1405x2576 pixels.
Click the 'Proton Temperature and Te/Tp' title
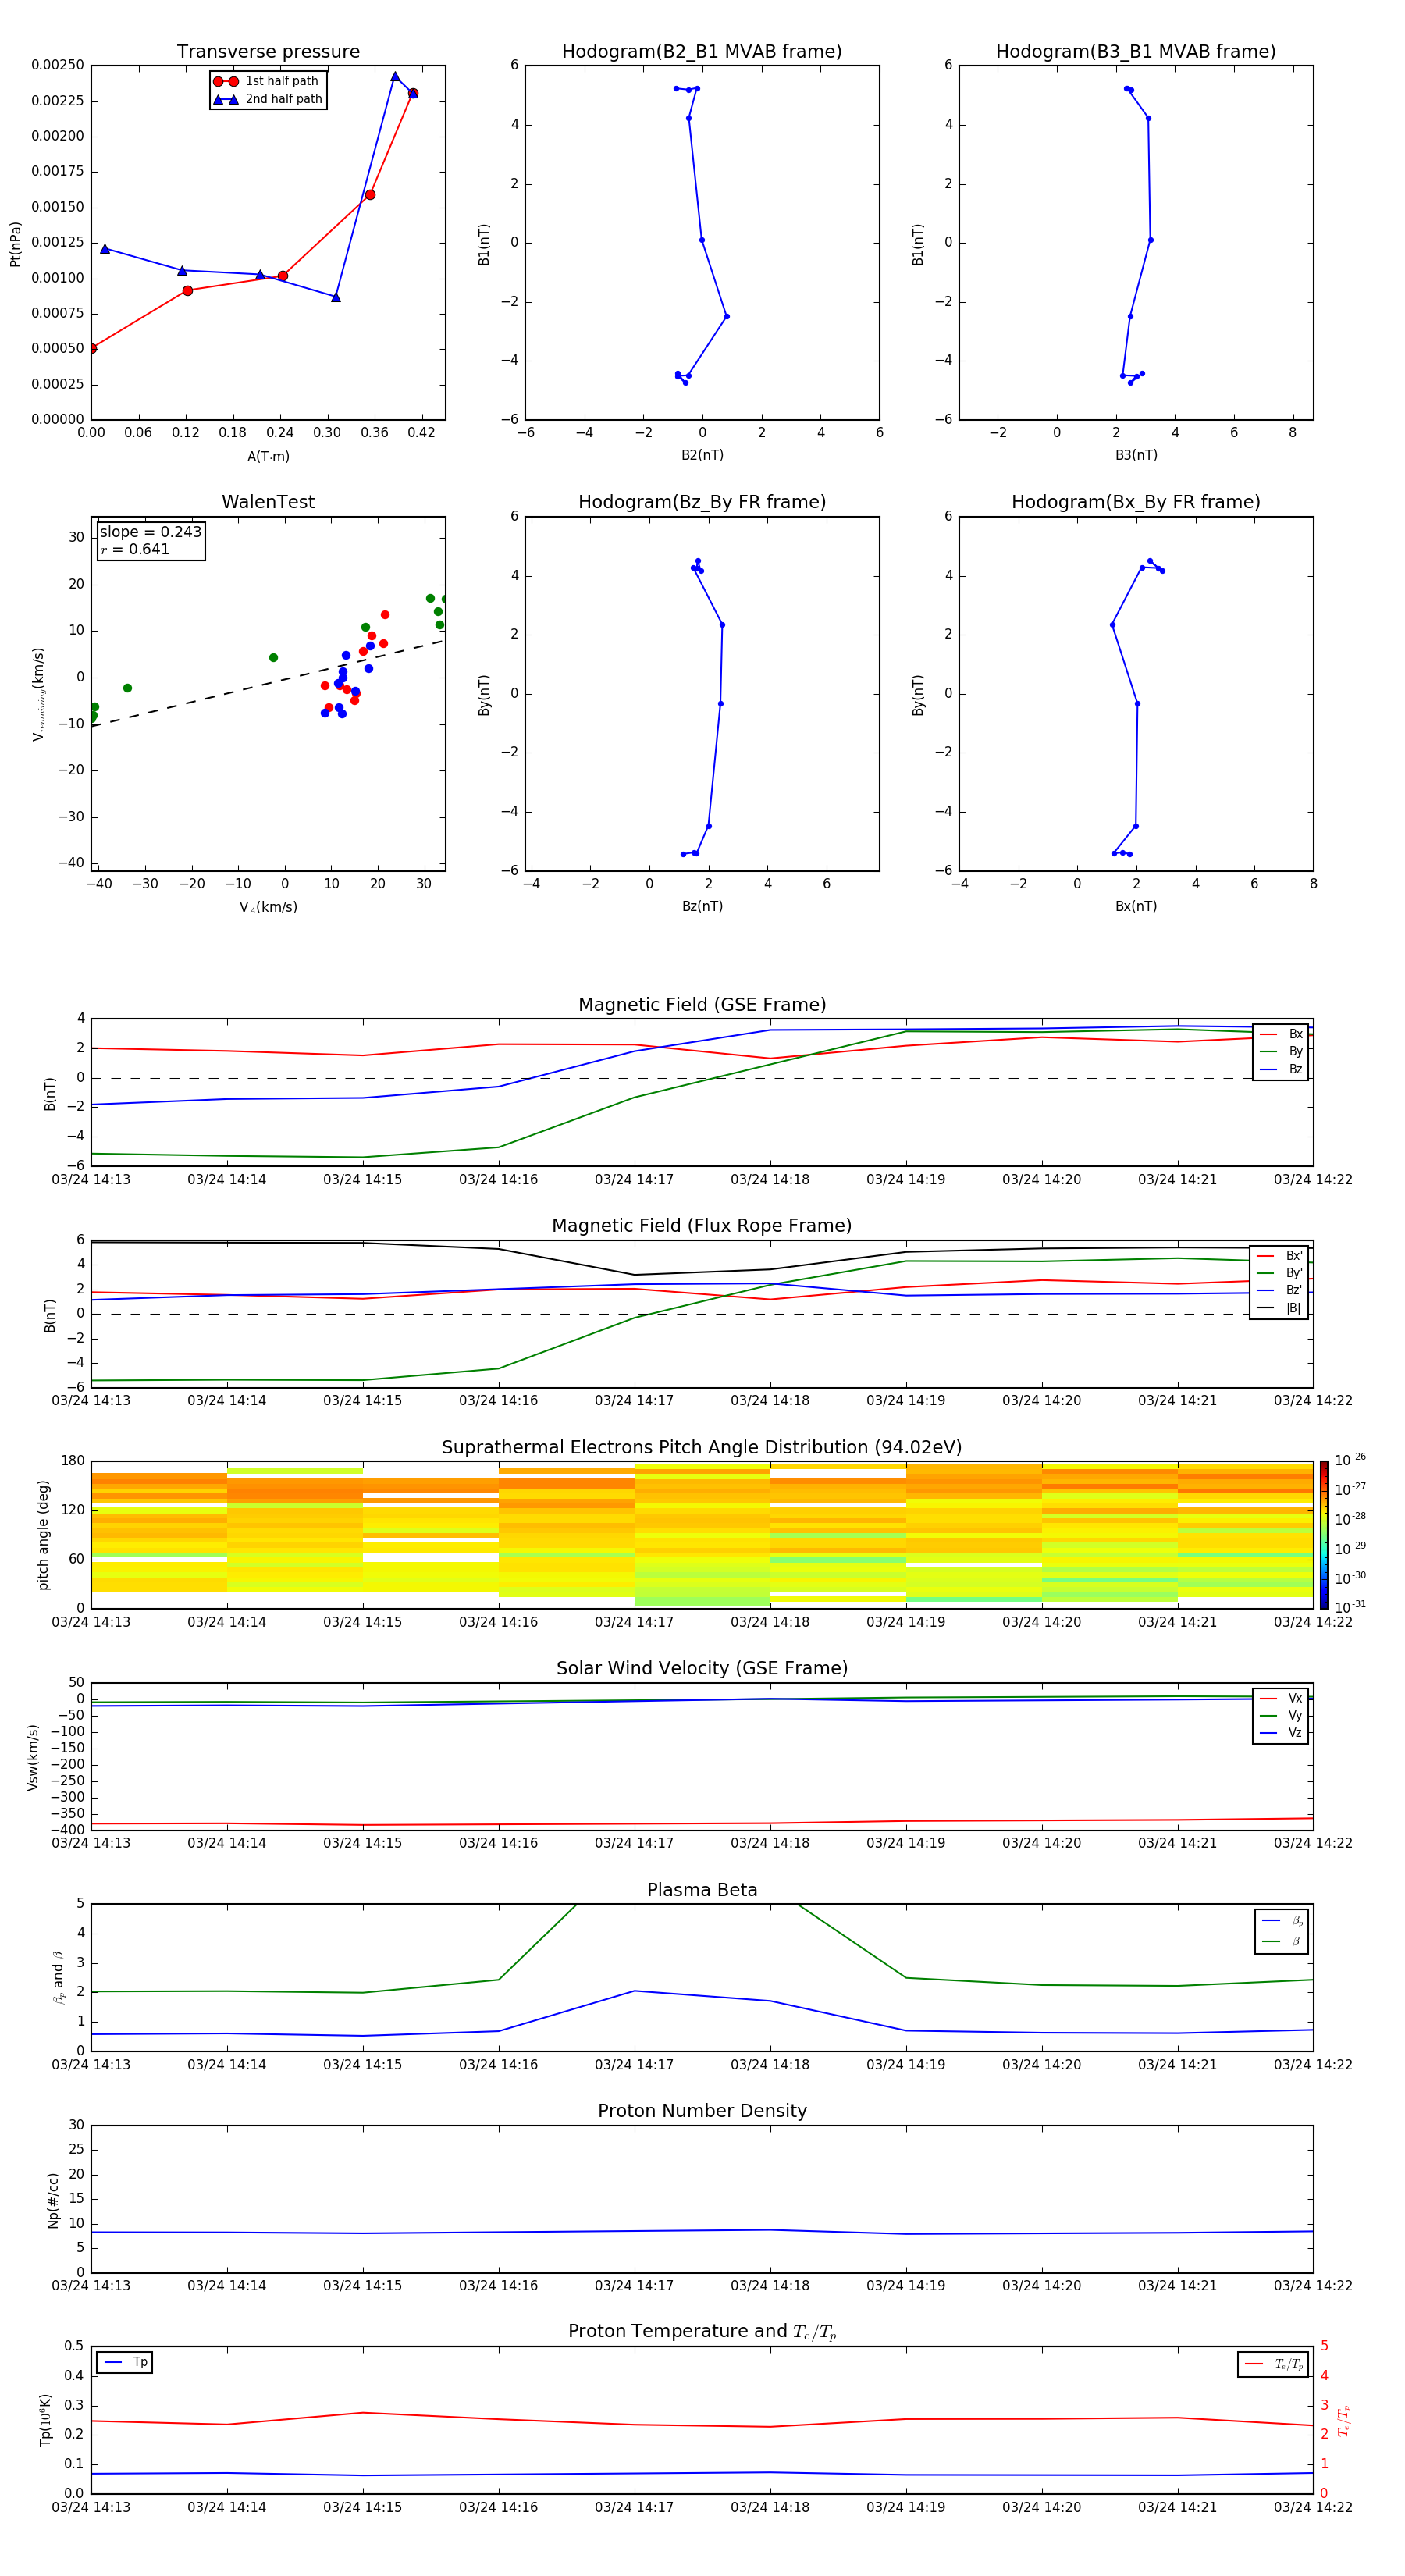(x=702, y=2331)
